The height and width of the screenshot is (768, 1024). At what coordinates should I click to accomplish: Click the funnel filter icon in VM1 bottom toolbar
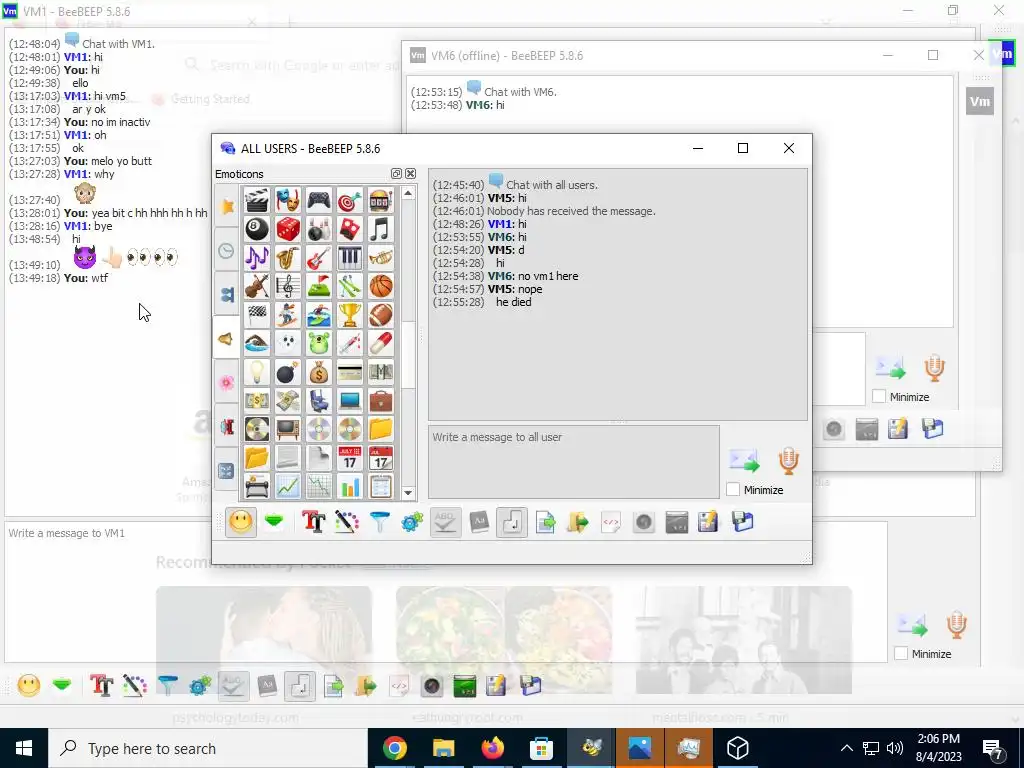168,686
